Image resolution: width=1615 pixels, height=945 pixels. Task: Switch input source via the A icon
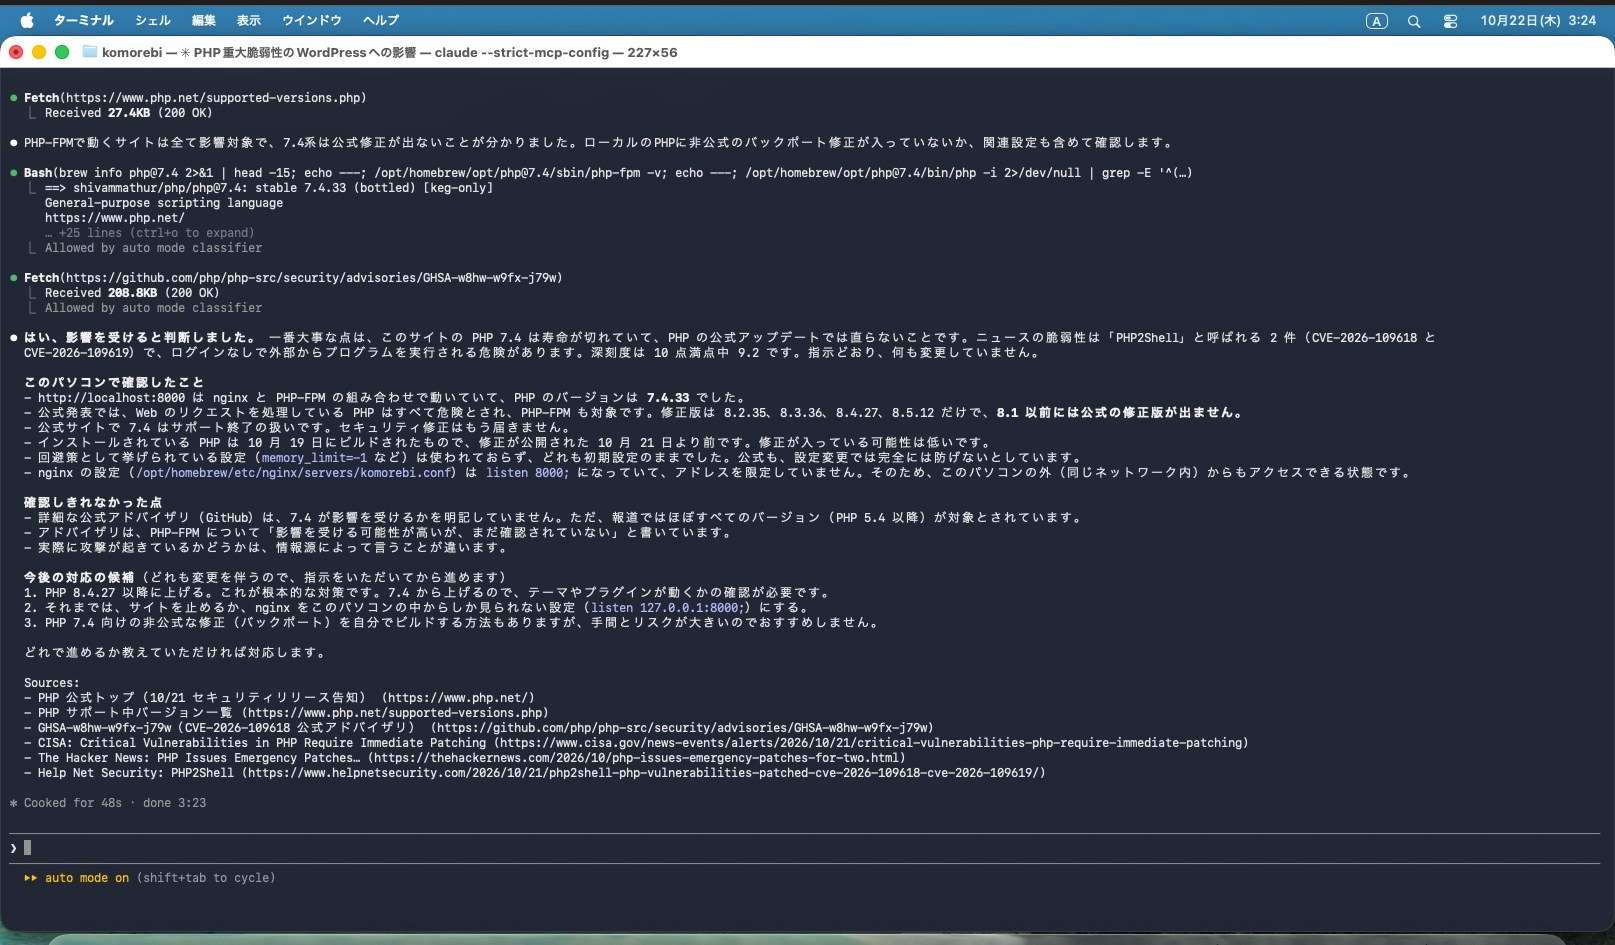pyautogui.click(x=1377, y=21)
